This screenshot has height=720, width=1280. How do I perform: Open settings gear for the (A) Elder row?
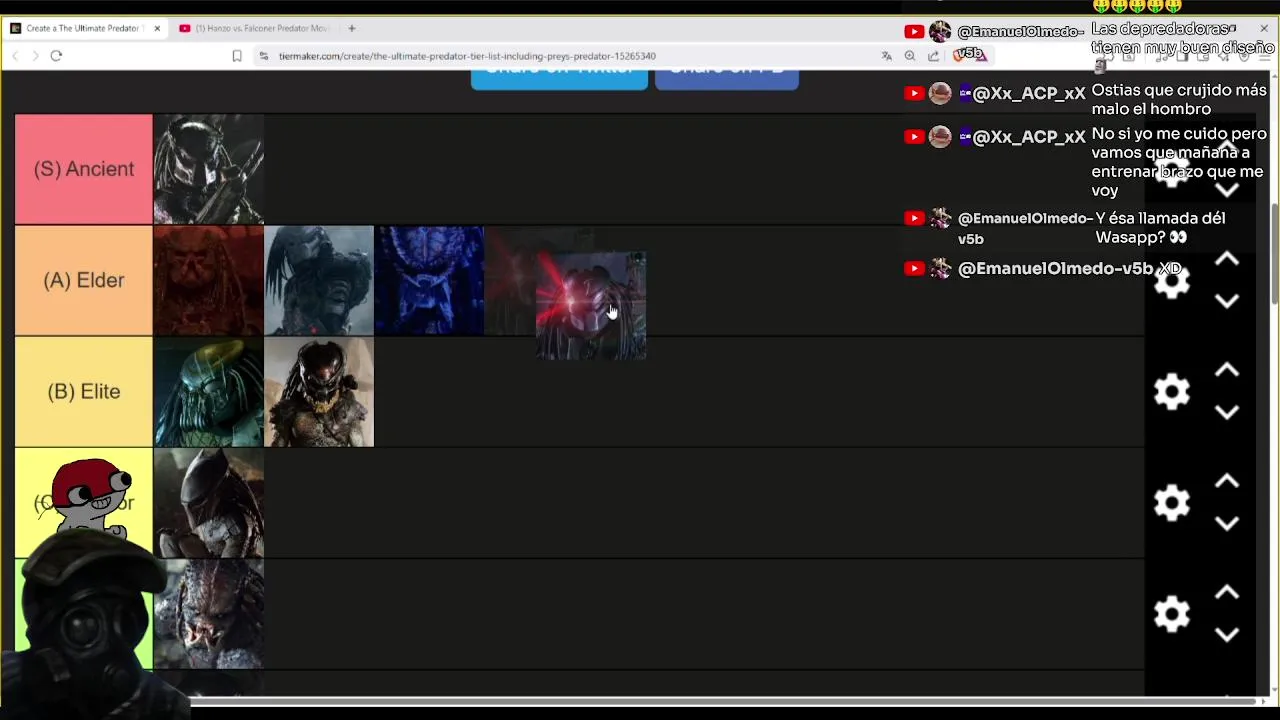1171,281
